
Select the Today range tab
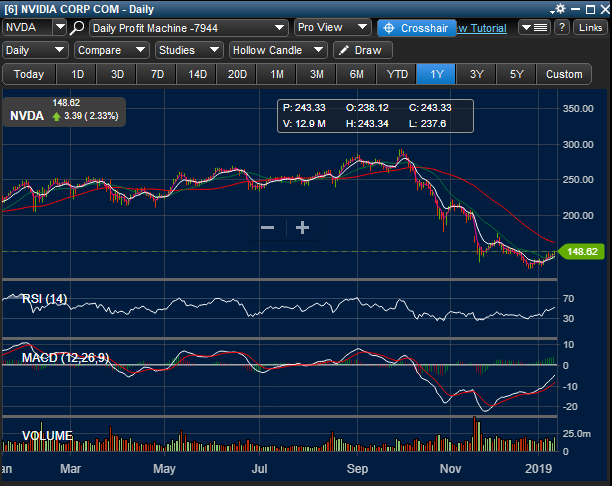tap(29, 74)
